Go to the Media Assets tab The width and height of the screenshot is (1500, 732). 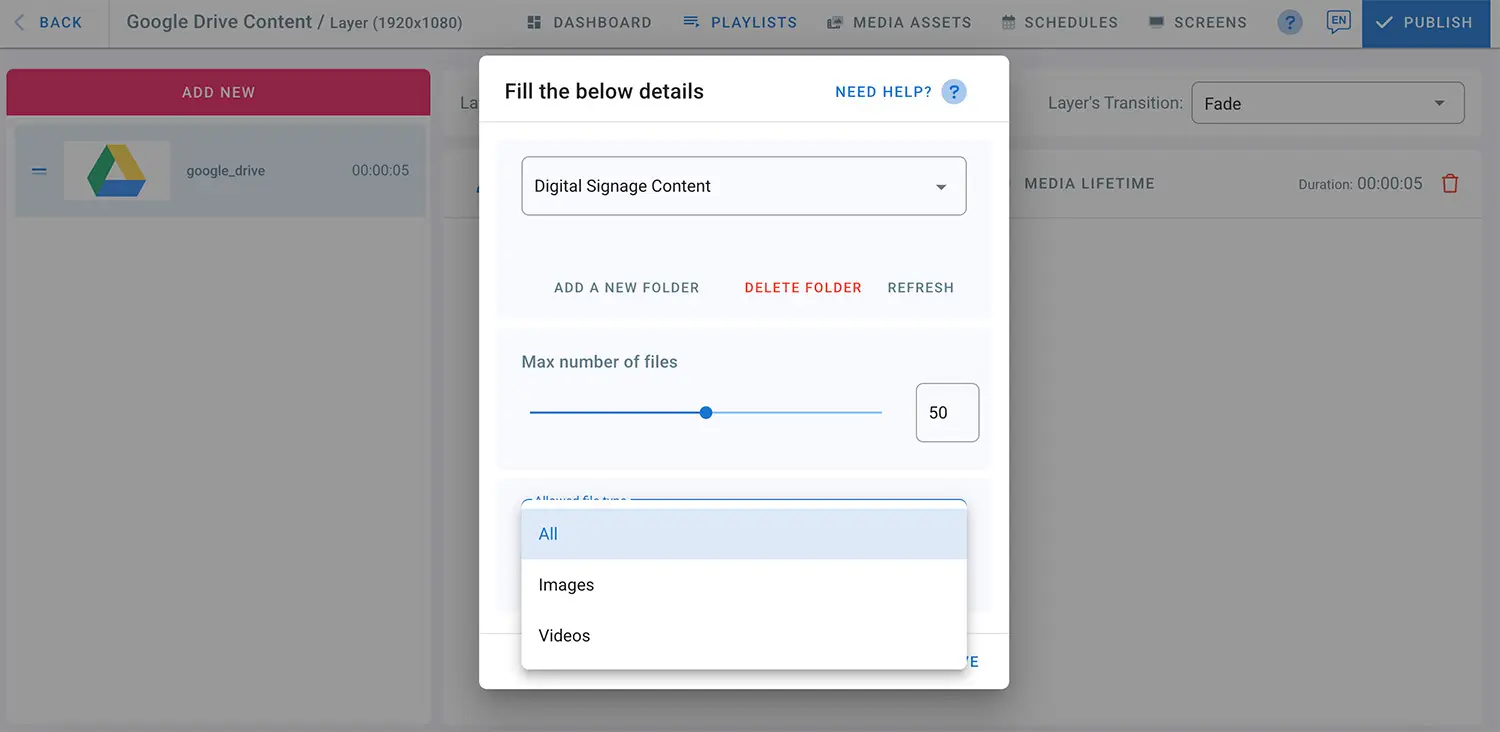pos(899,22)
